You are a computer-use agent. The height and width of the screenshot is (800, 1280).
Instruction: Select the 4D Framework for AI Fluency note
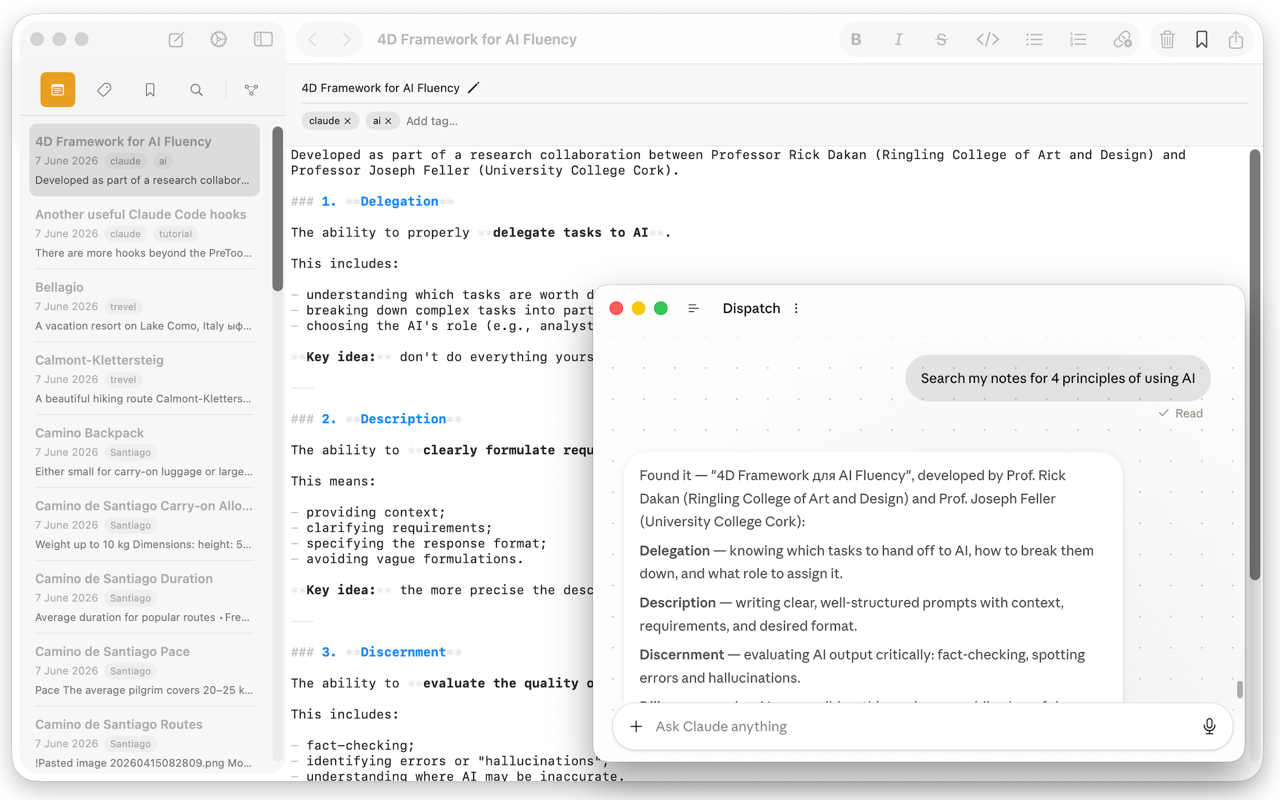tap(144, 160)
